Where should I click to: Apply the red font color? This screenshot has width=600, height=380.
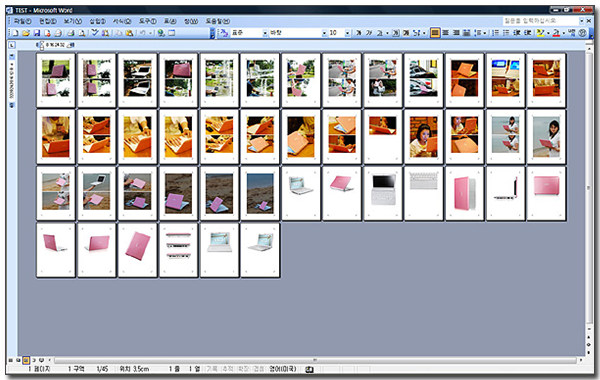tap(556, 33)
